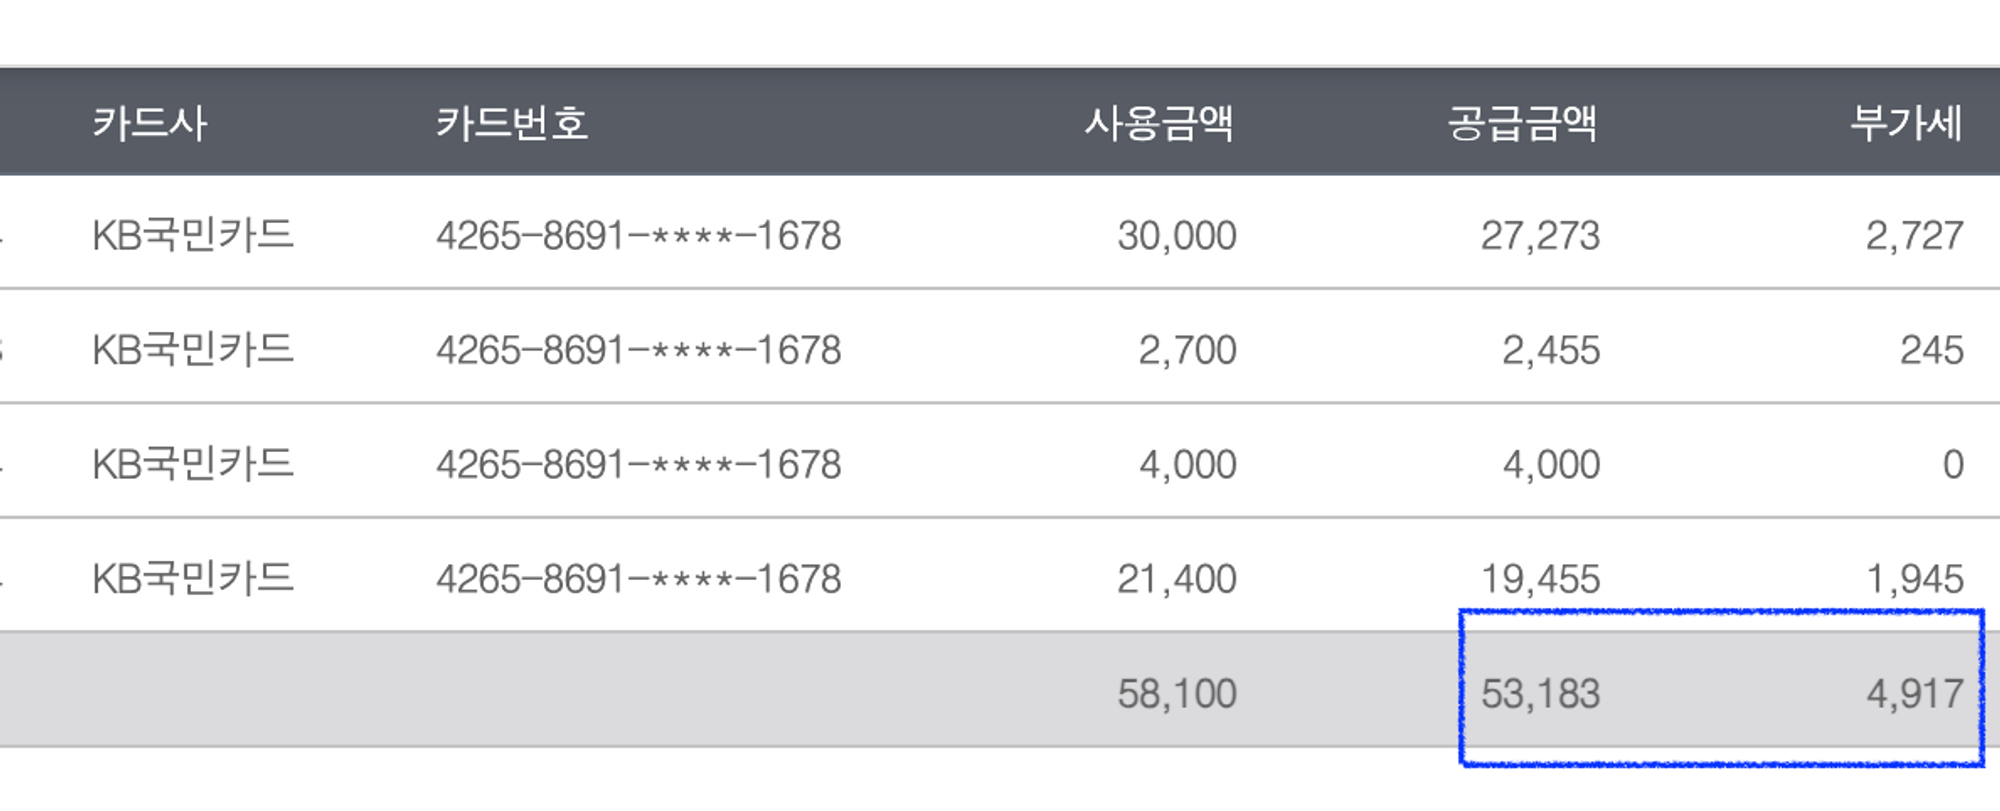Click the 공급금액 column header
The height and width of the screenshot is (811, 2000).
click(1523, 123)
